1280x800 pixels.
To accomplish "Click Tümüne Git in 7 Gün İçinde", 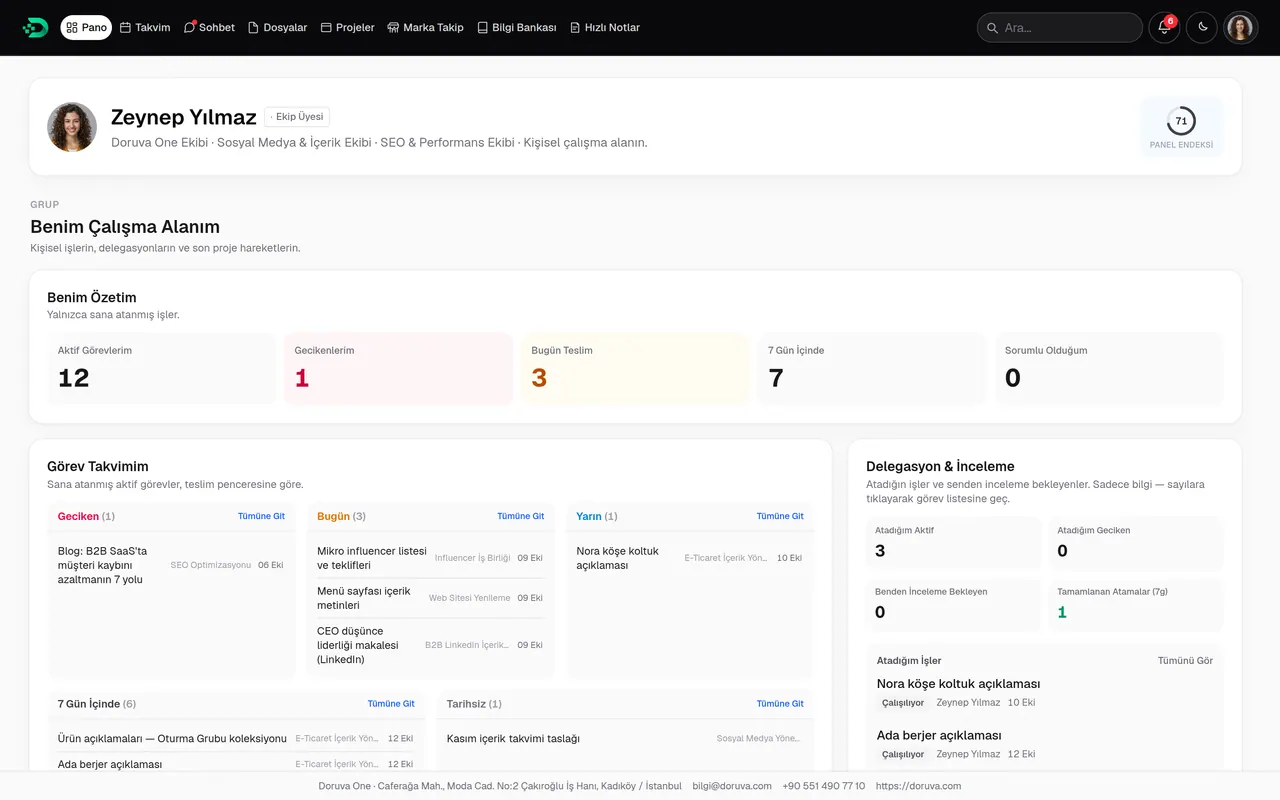I will [391, 704].
